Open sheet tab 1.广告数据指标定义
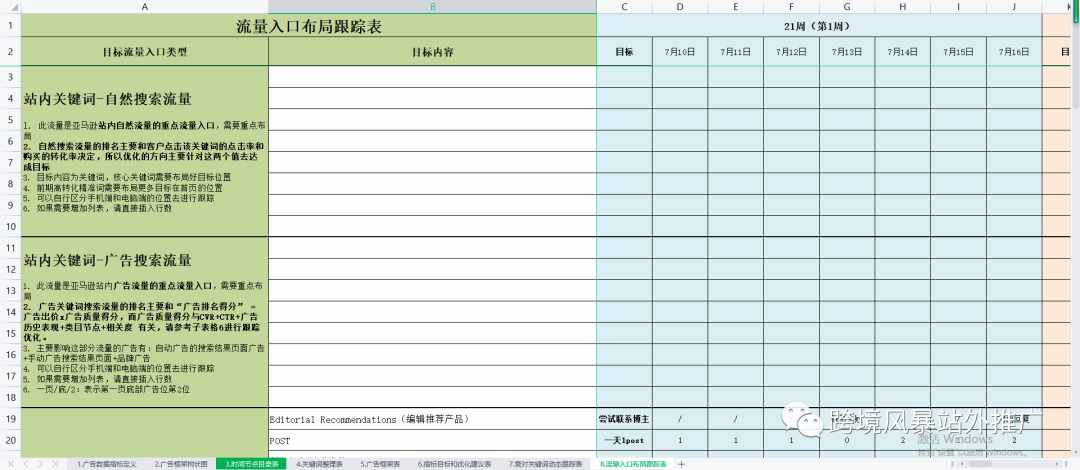The image size is (1080, 470). (107, 464)
